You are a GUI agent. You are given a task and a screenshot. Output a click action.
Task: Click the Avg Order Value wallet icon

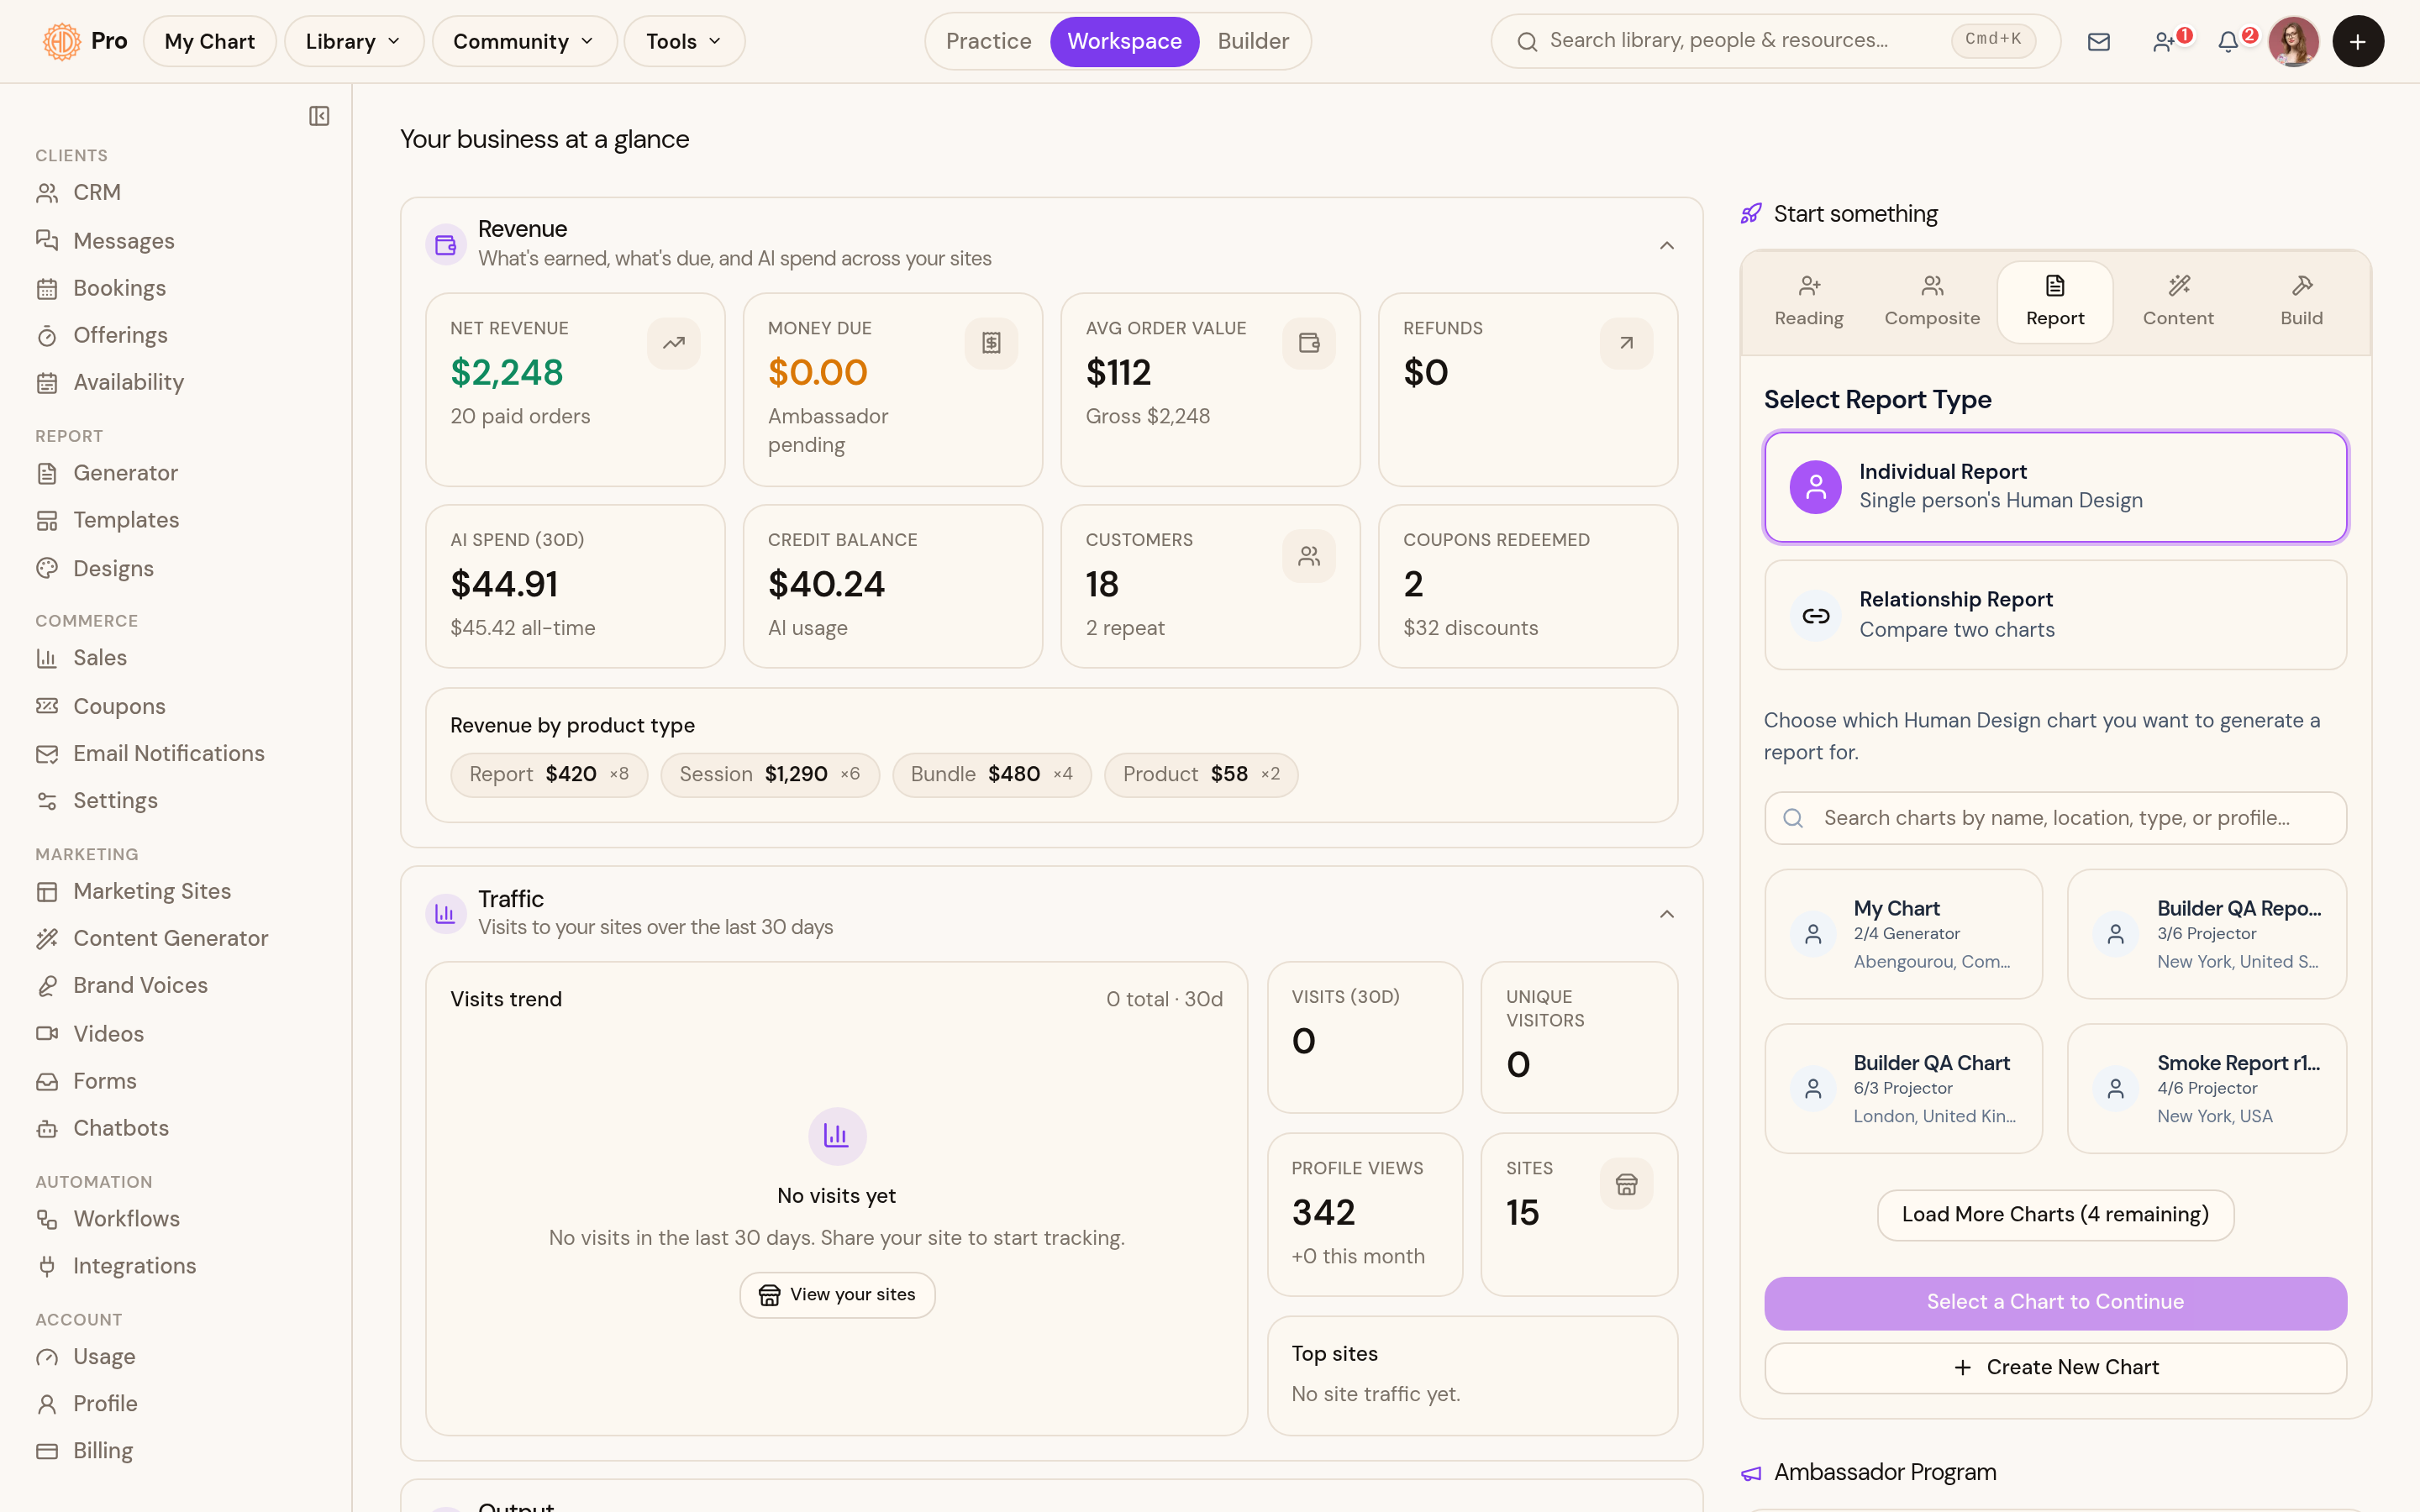click(x=1309, y=343)
